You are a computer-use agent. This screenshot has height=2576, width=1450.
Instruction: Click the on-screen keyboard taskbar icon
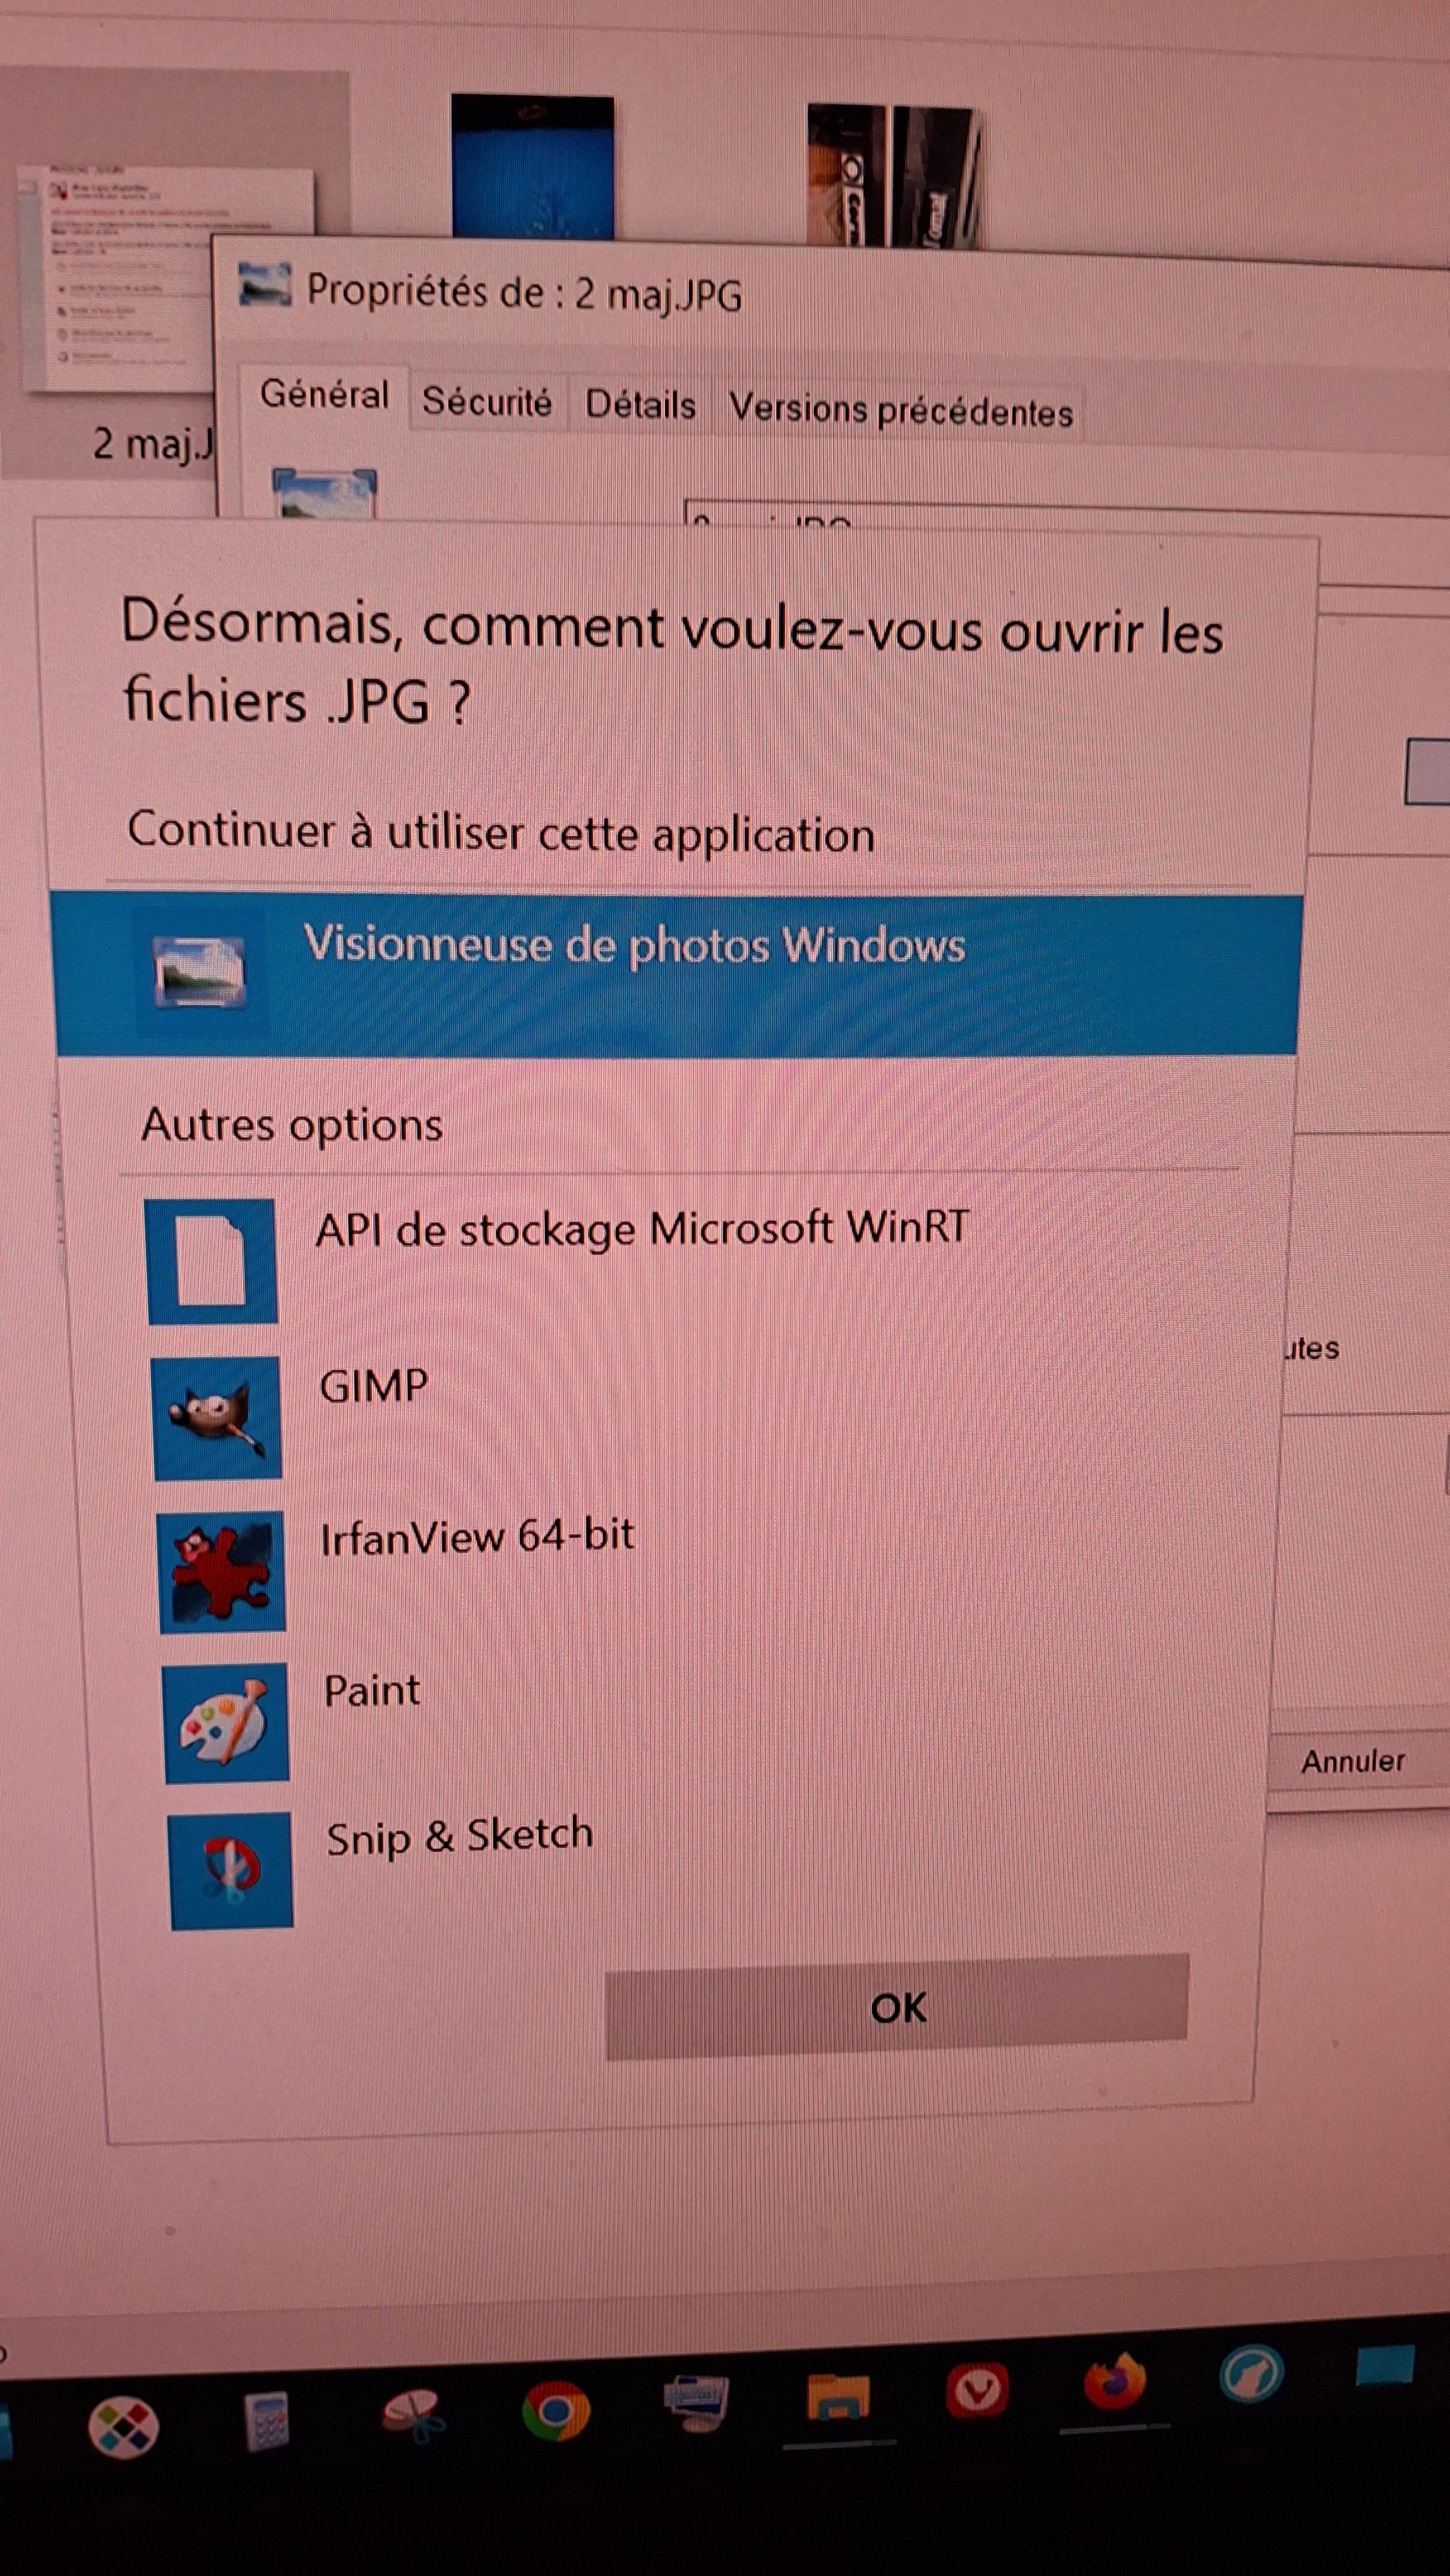[x=696, y=2404]
